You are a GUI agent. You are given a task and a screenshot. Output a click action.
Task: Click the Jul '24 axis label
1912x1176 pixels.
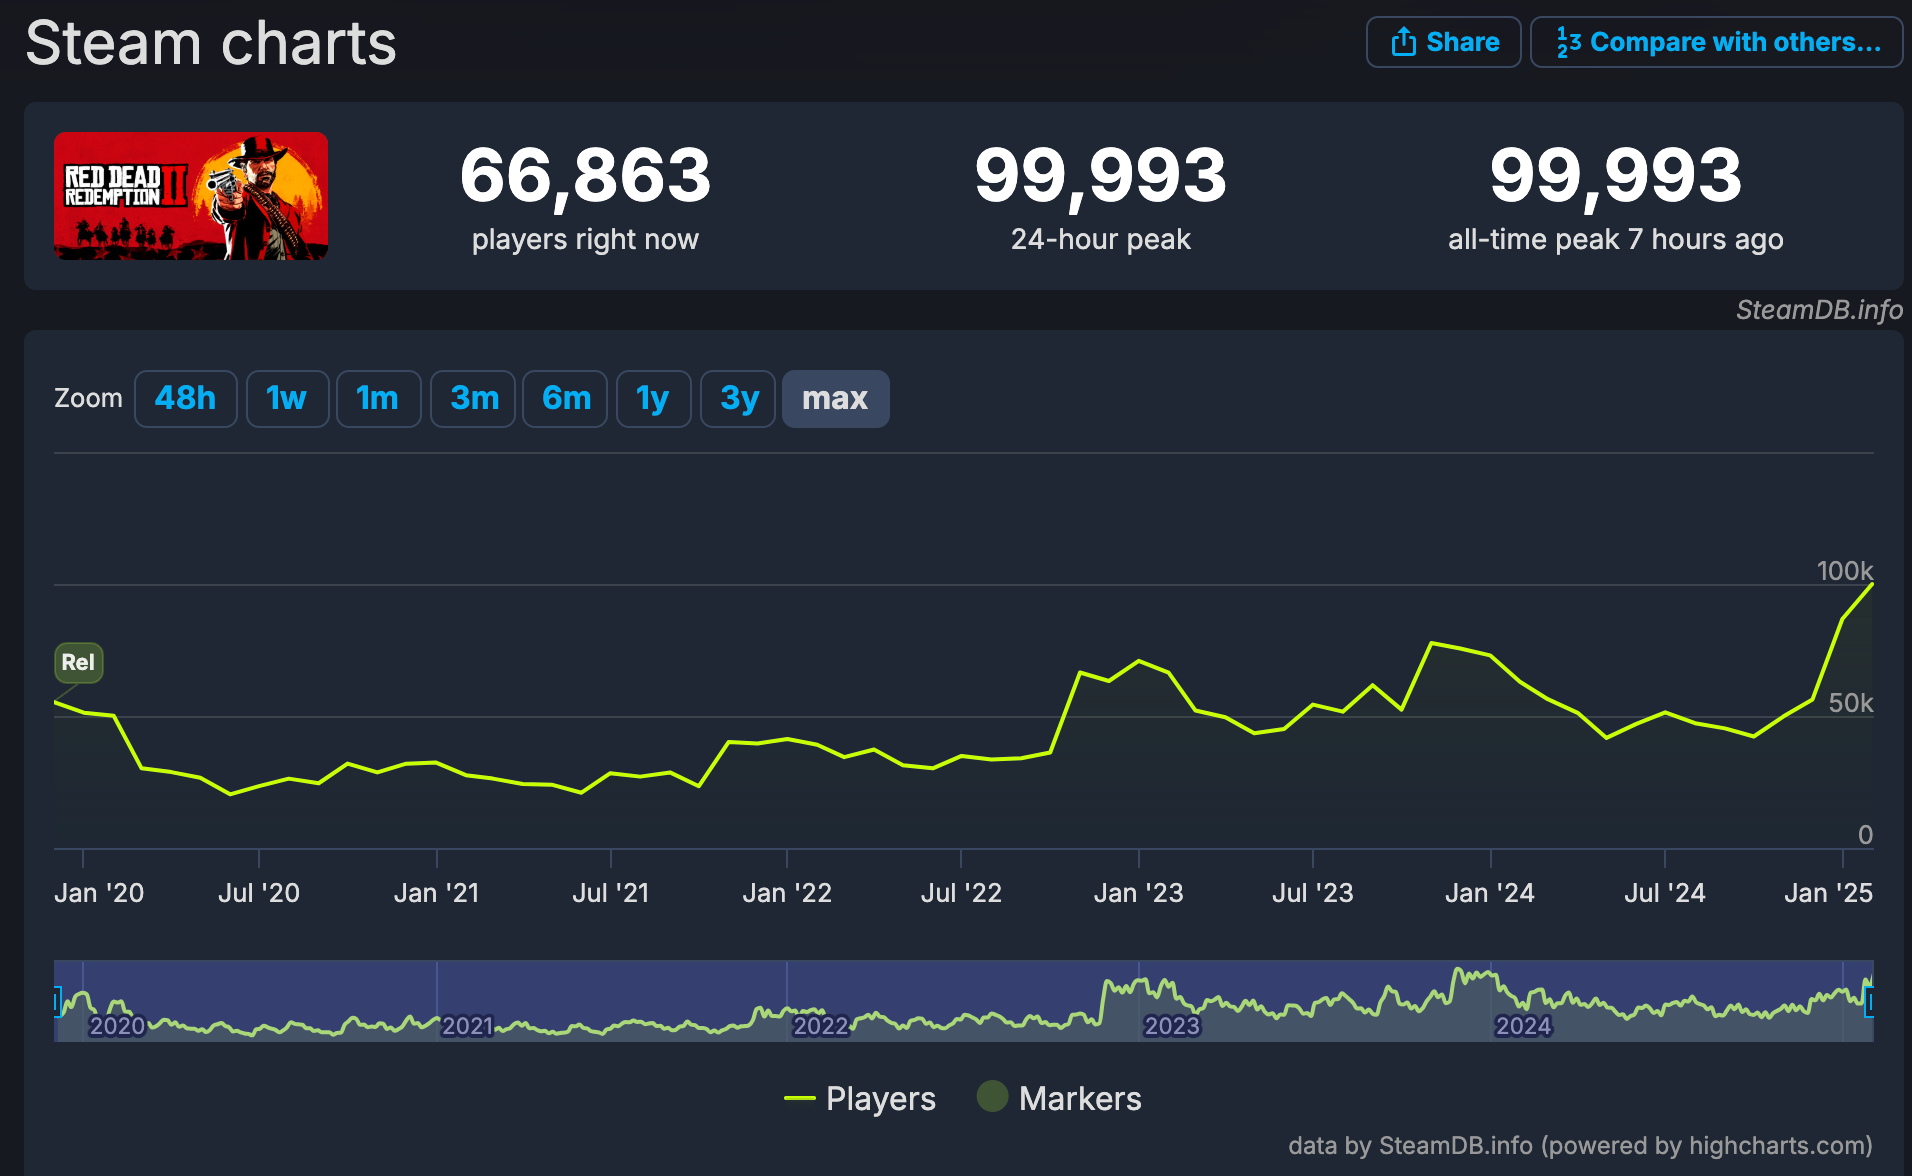coord(1664,893)
